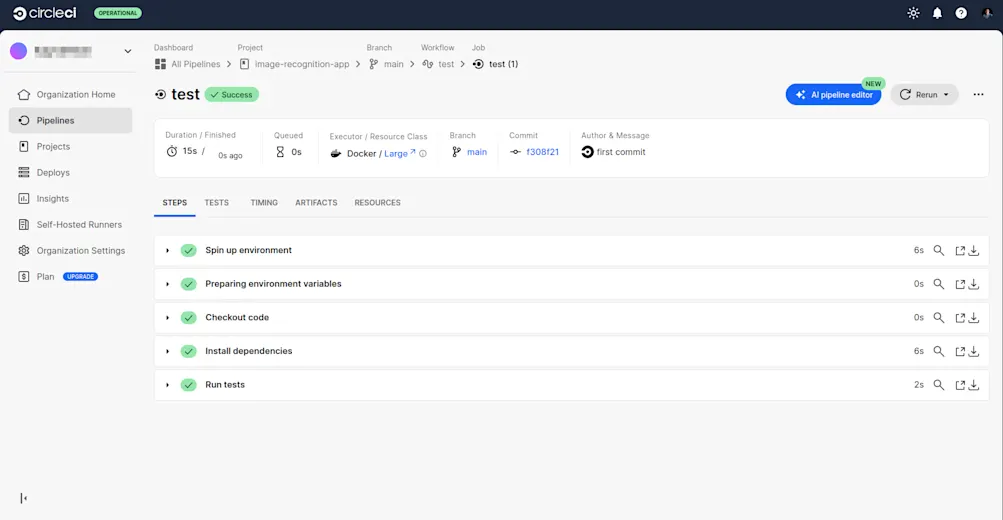
Task: Click the Run tests step title
Action: [225, 385]
